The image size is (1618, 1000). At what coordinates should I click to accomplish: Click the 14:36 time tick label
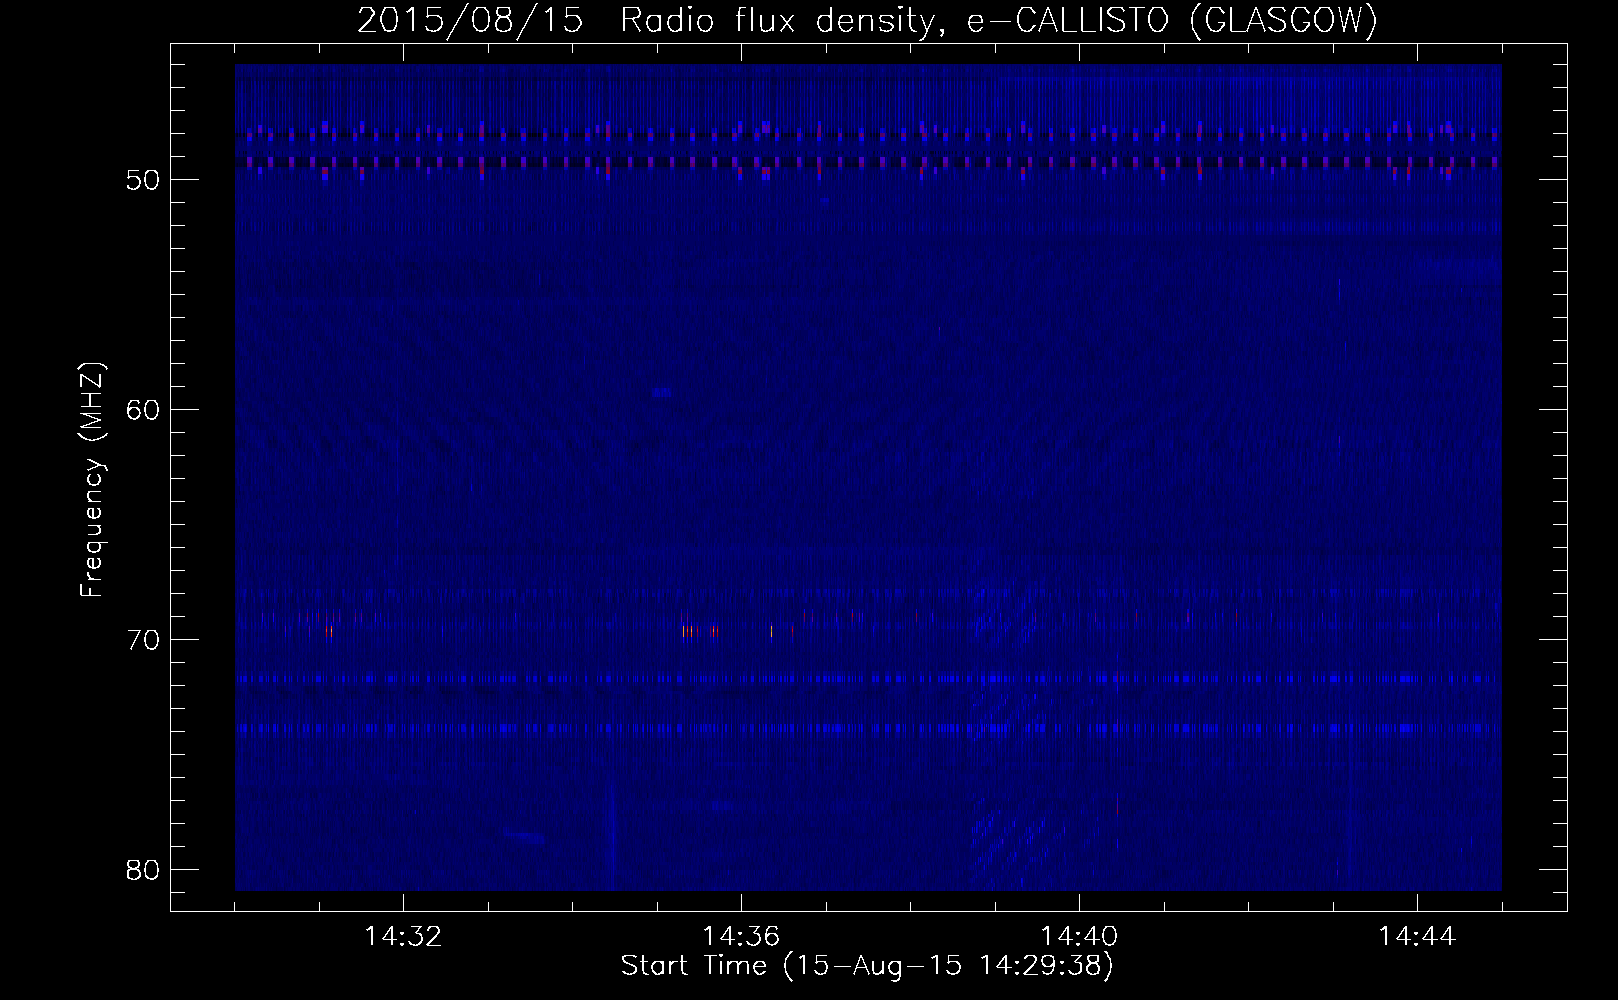(x=741, y=937)
